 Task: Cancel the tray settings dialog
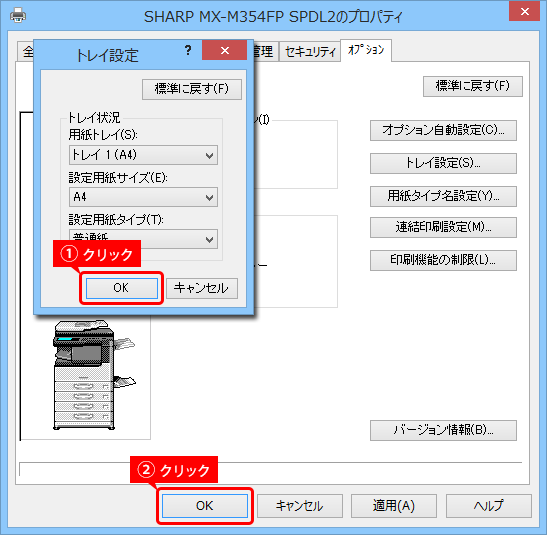click(x=202, y=288)
